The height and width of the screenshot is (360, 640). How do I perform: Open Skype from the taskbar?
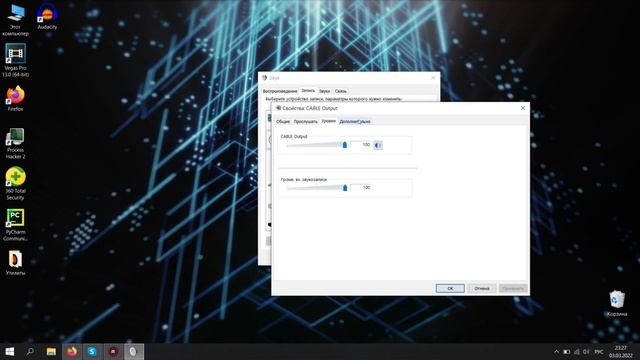click(92, 351)
